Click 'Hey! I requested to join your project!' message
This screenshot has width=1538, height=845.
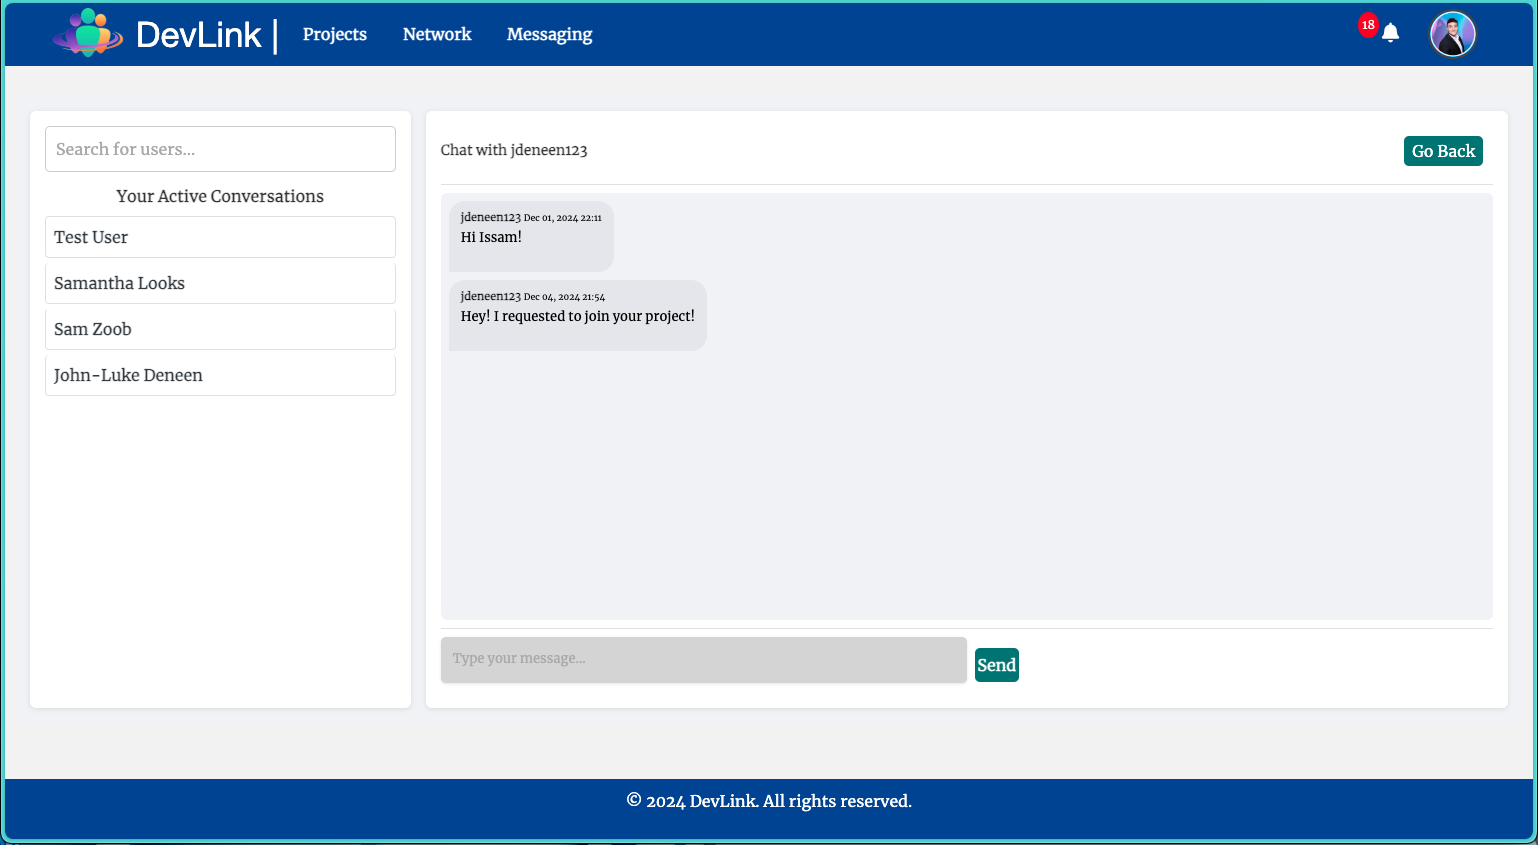pos(577,316)
